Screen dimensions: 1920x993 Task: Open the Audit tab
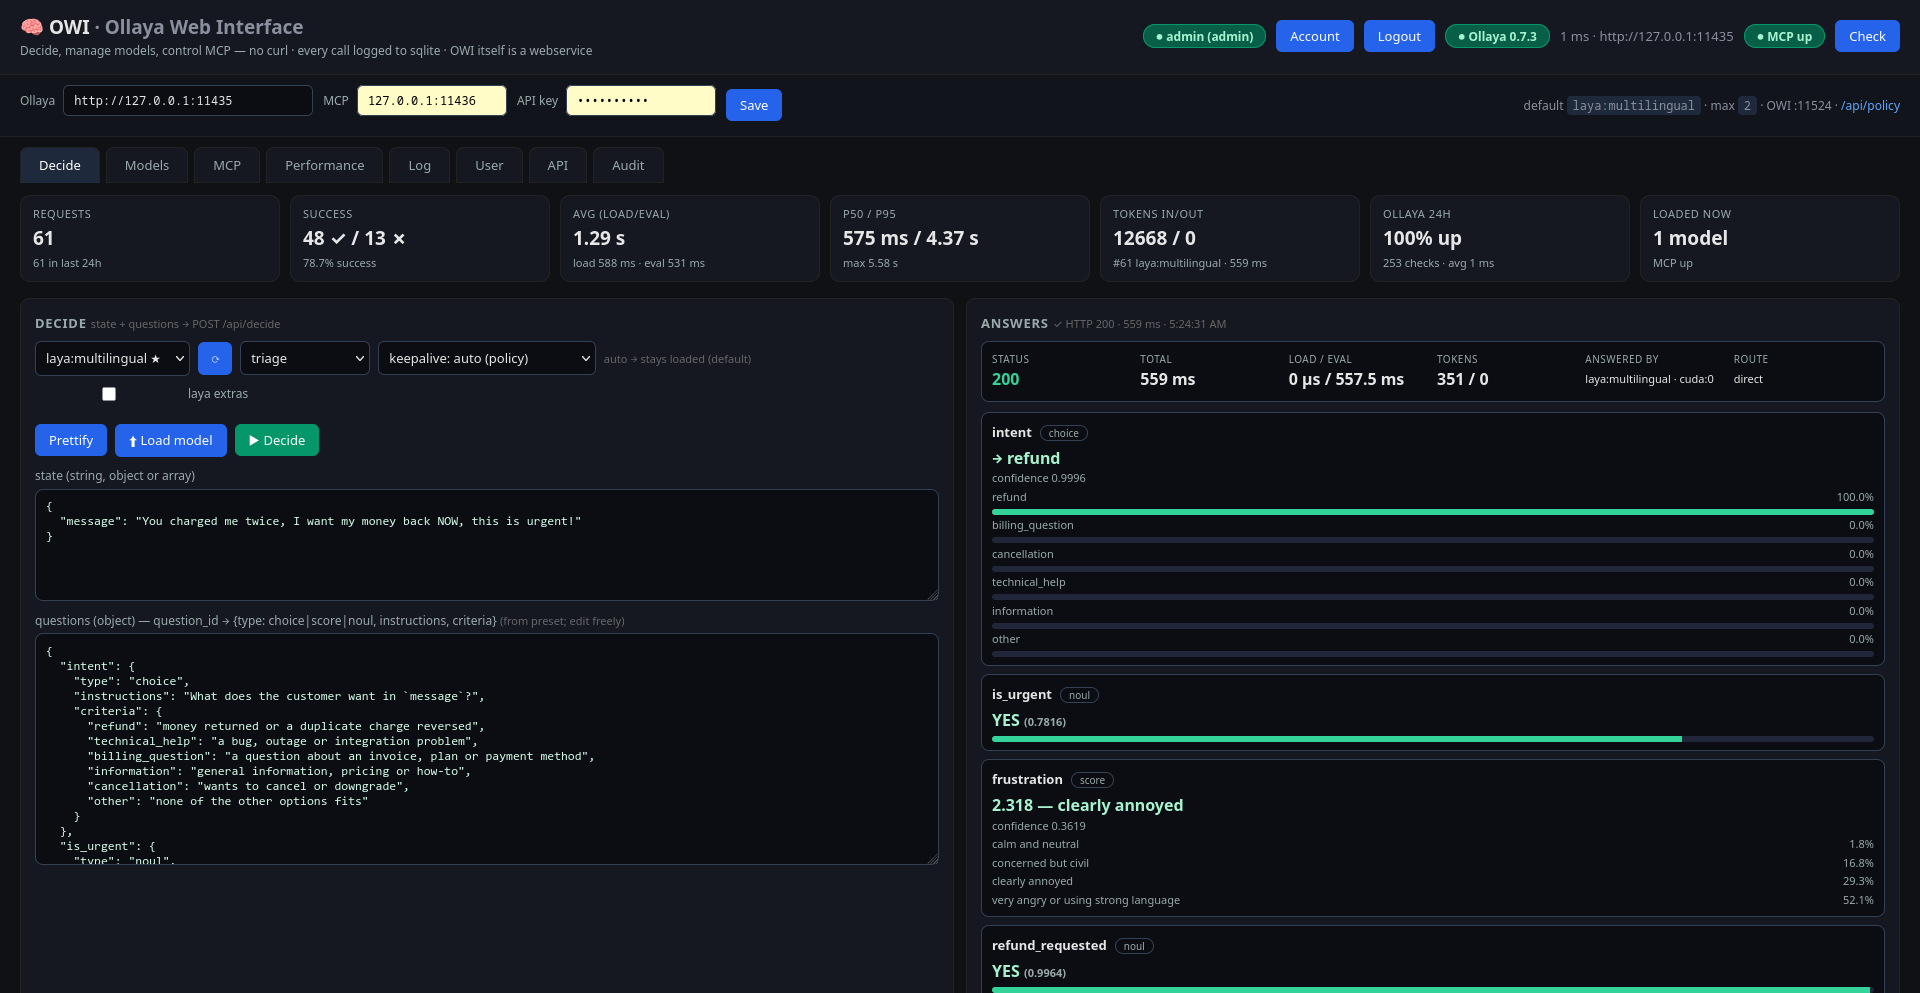(x=628, y=165)
